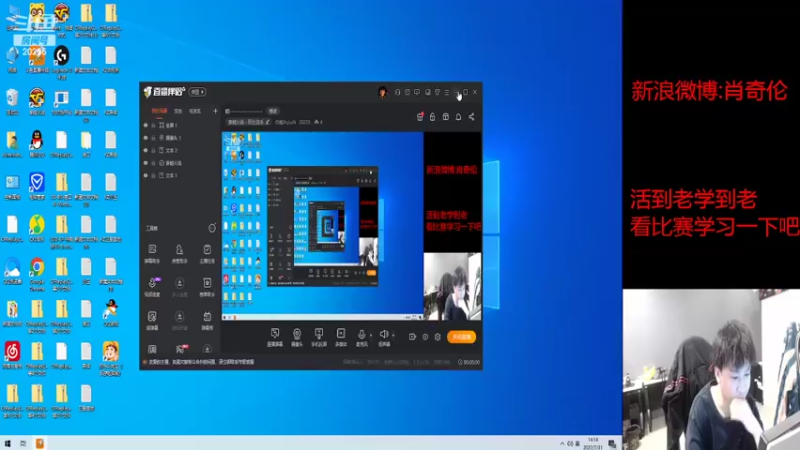
Task: Open the Windows notification center
Action: tap(612, 443)
